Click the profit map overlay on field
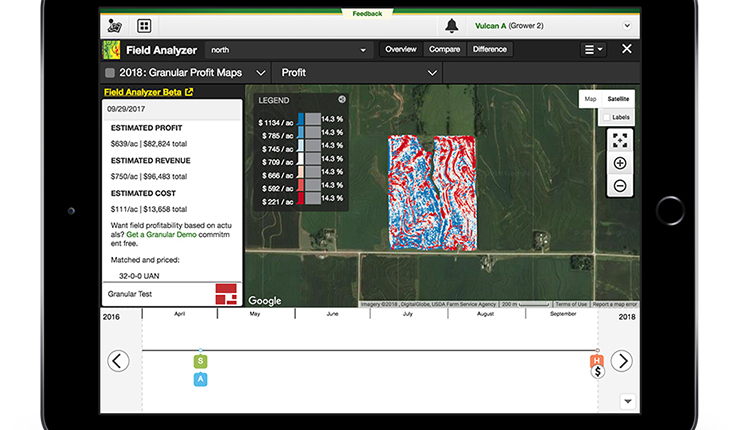Image resolution: width=750 pixels, height=430 pixels. pyautogui.click(x=432, y=193)
